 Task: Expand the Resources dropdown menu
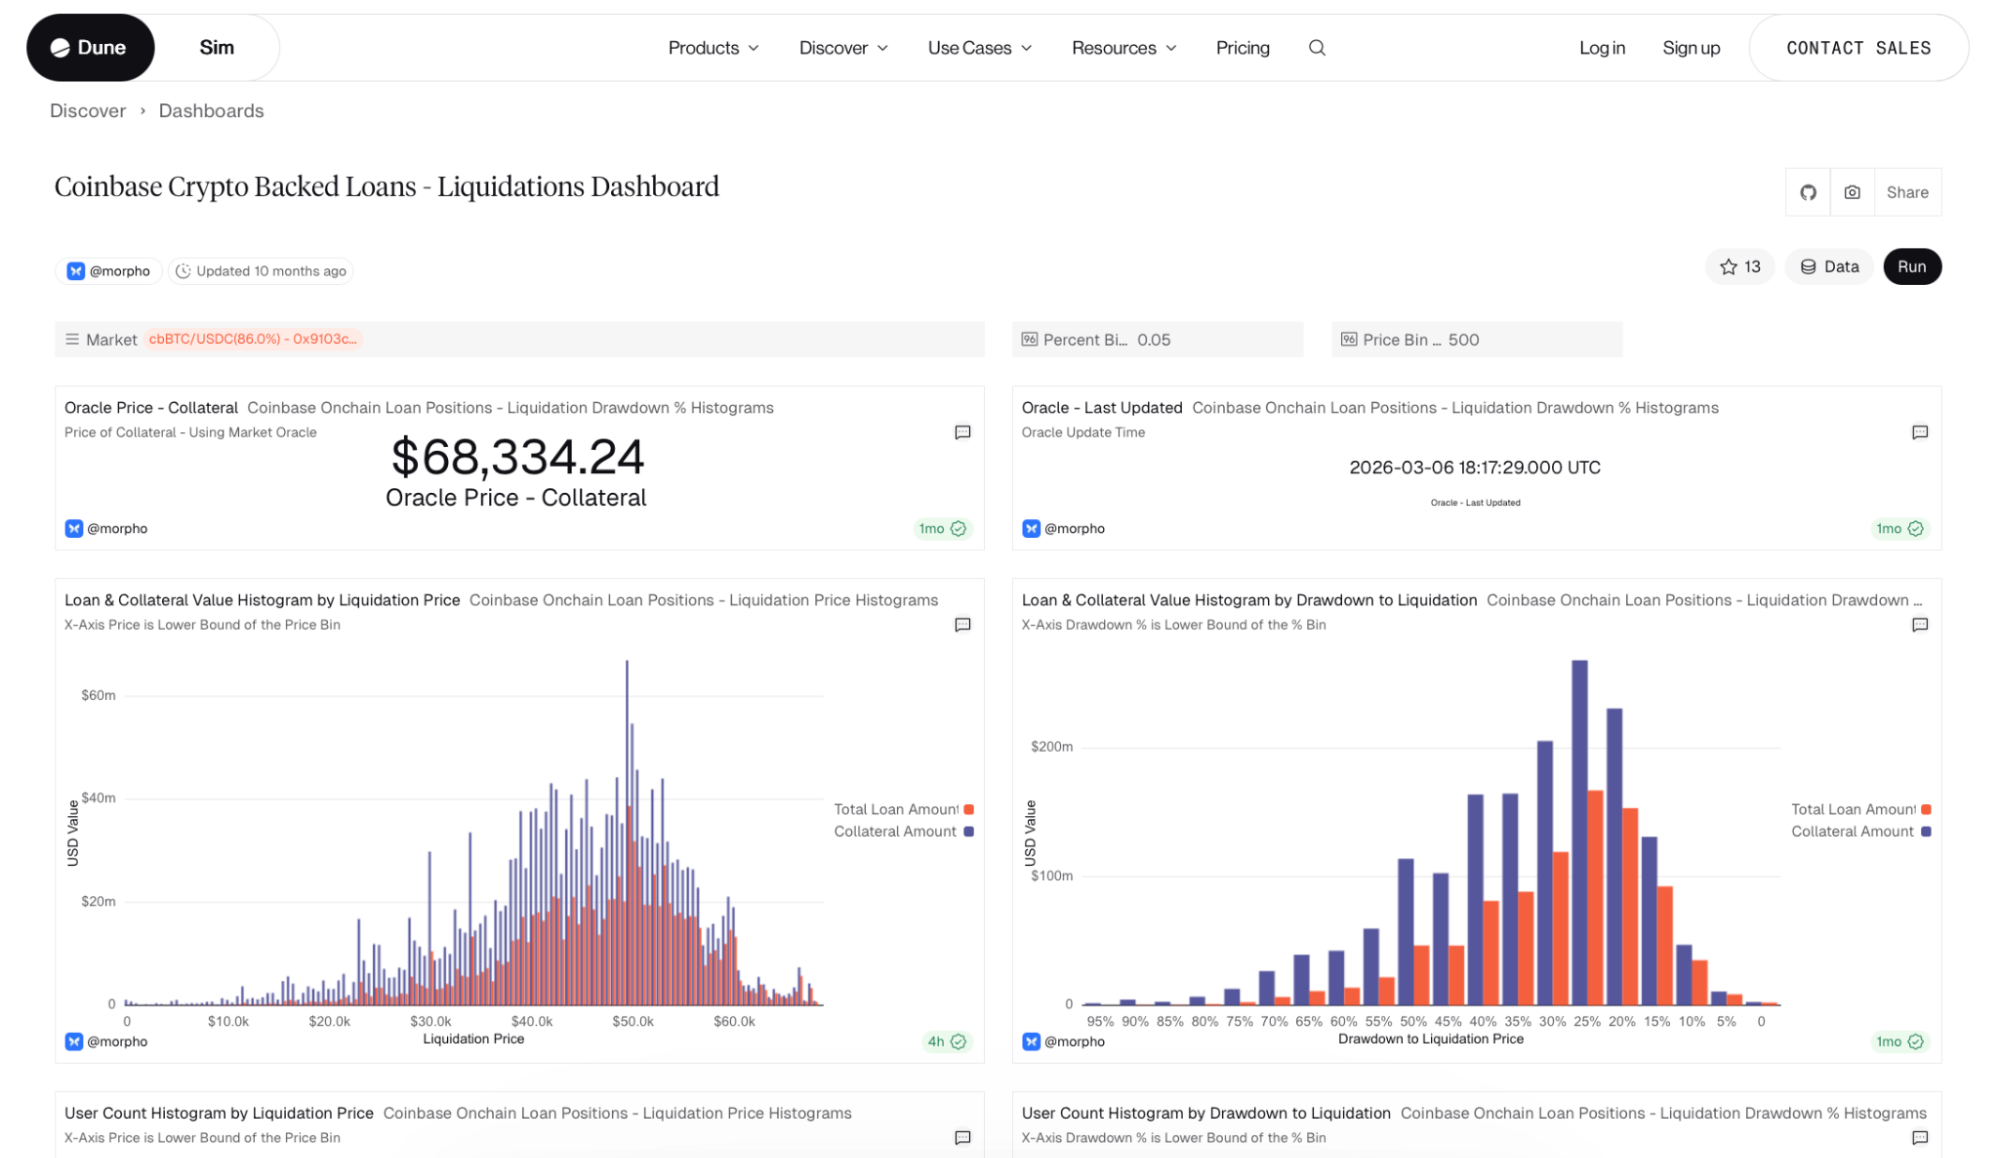1123,48
